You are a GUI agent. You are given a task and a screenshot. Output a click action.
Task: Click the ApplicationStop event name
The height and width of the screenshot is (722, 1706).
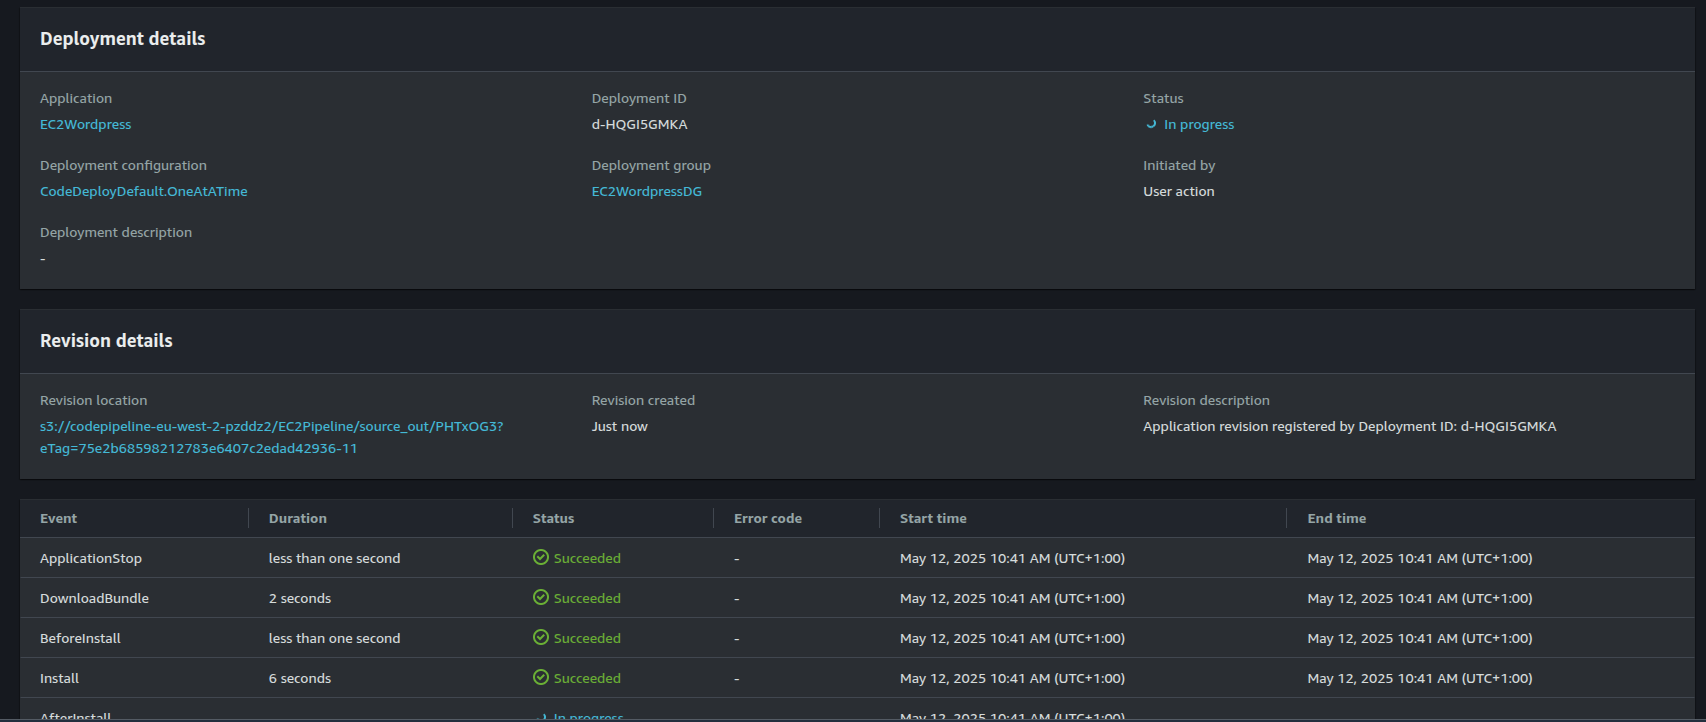(x=91, y=559)
